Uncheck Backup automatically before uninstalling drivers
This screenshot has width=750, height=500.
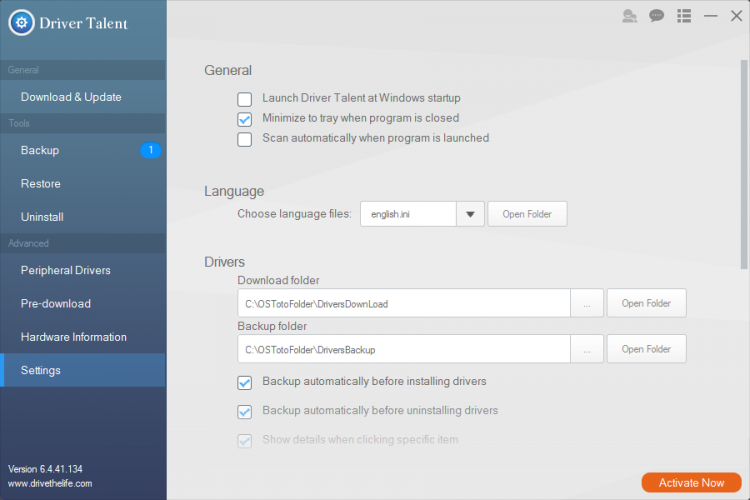click(x=244, y=411)
